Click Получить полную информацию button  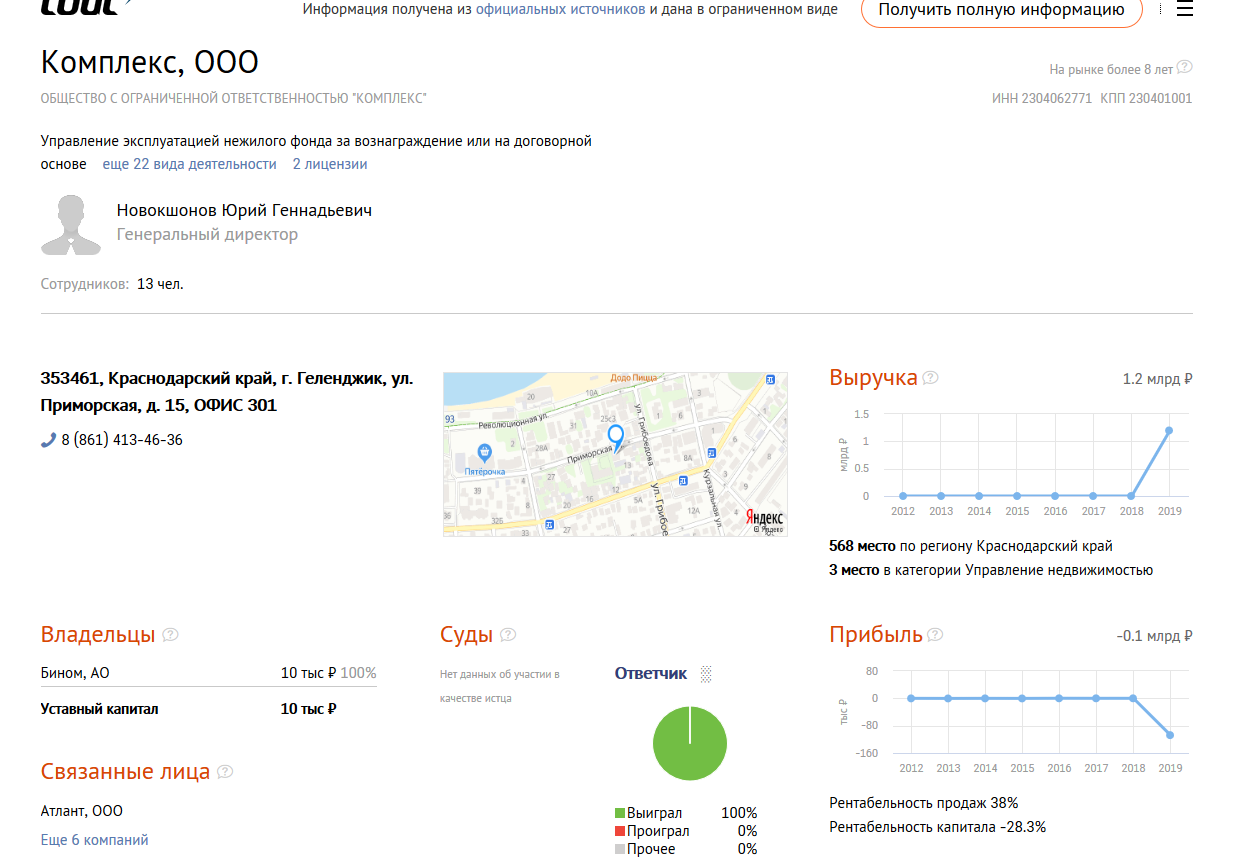[x=1001, y=10]
